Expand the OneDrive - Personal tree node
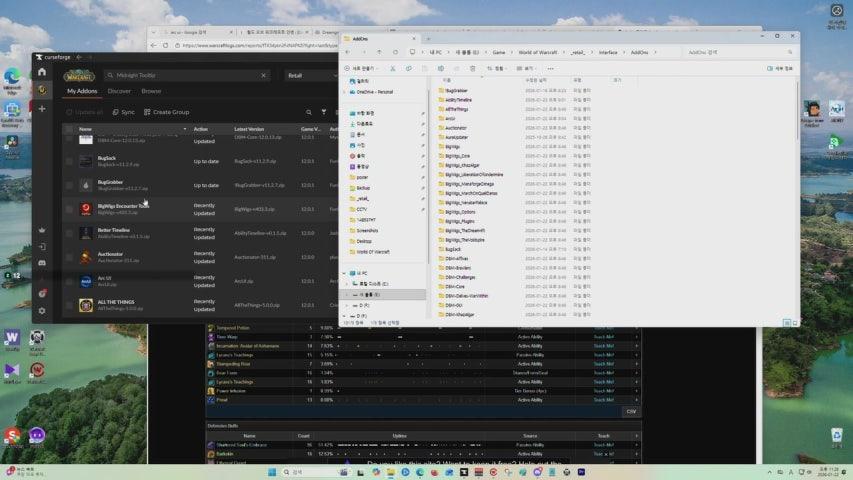This screenshot has width=853, height=480. click(345, 92)
